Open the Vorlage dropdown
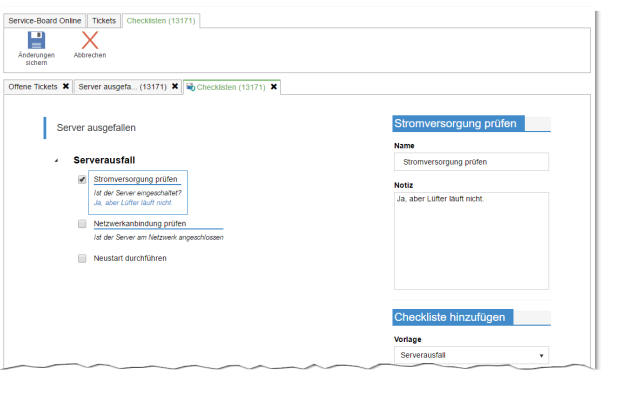 pos(471,355)
